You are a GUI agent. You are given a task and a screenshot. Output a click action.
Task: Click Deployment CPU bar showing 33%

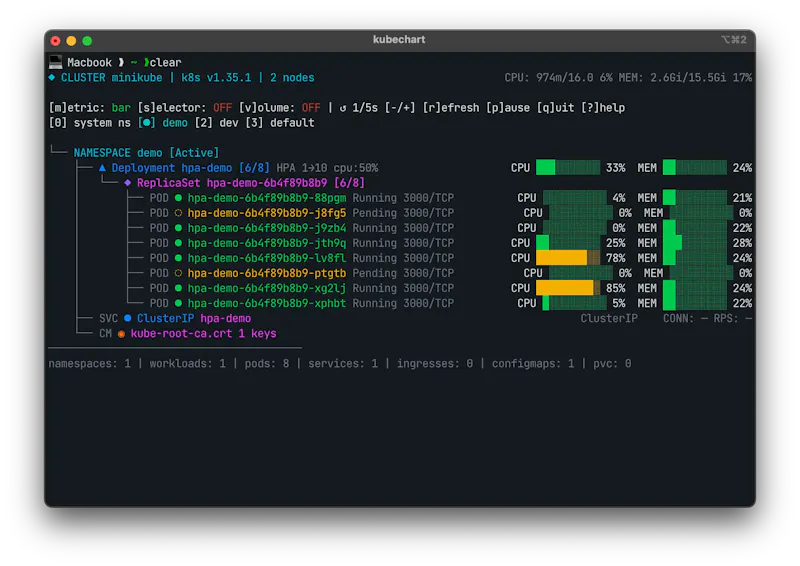click(568, 167)
